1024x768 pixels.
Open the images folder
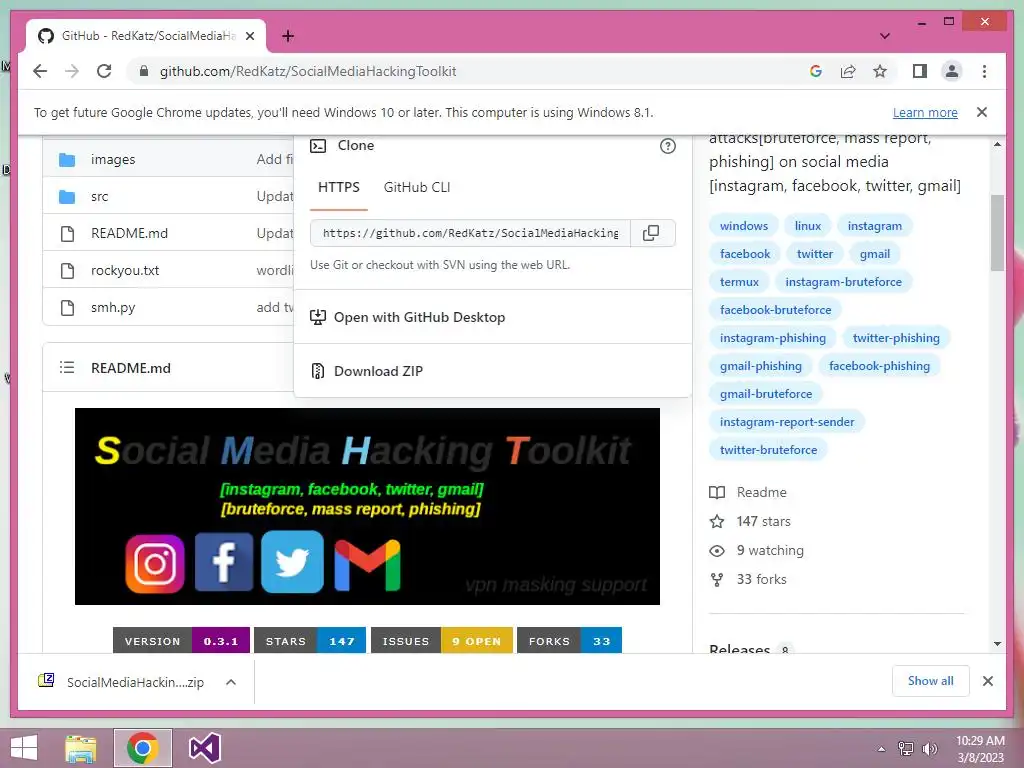[x=113, y=159]
